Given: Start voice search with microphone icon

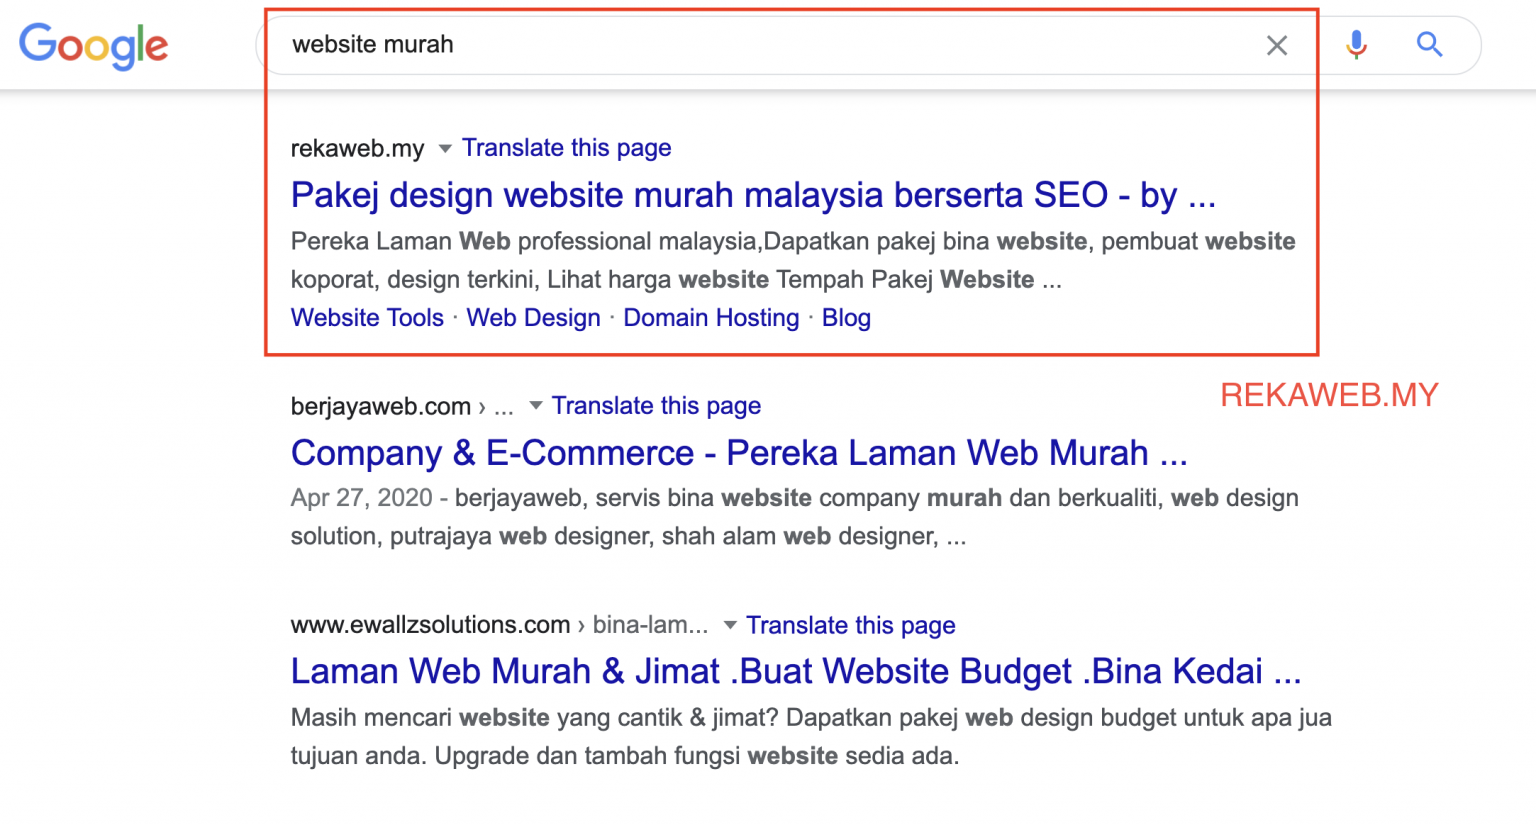Looking at the screenshot, I should click(x=1356, y=45).
